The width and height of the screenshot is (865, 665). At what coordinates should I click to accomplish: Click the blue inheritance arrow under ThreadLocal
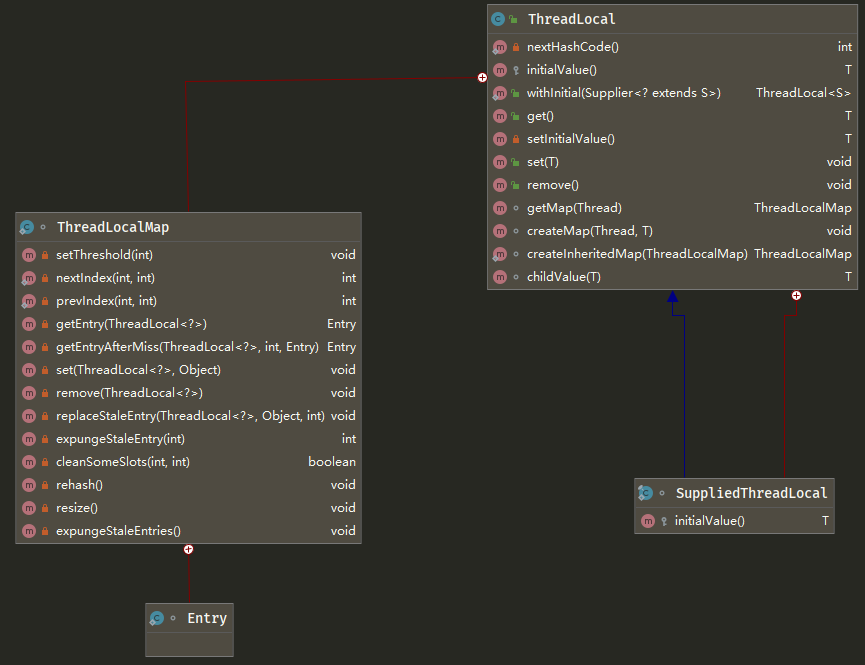[672, 297]
